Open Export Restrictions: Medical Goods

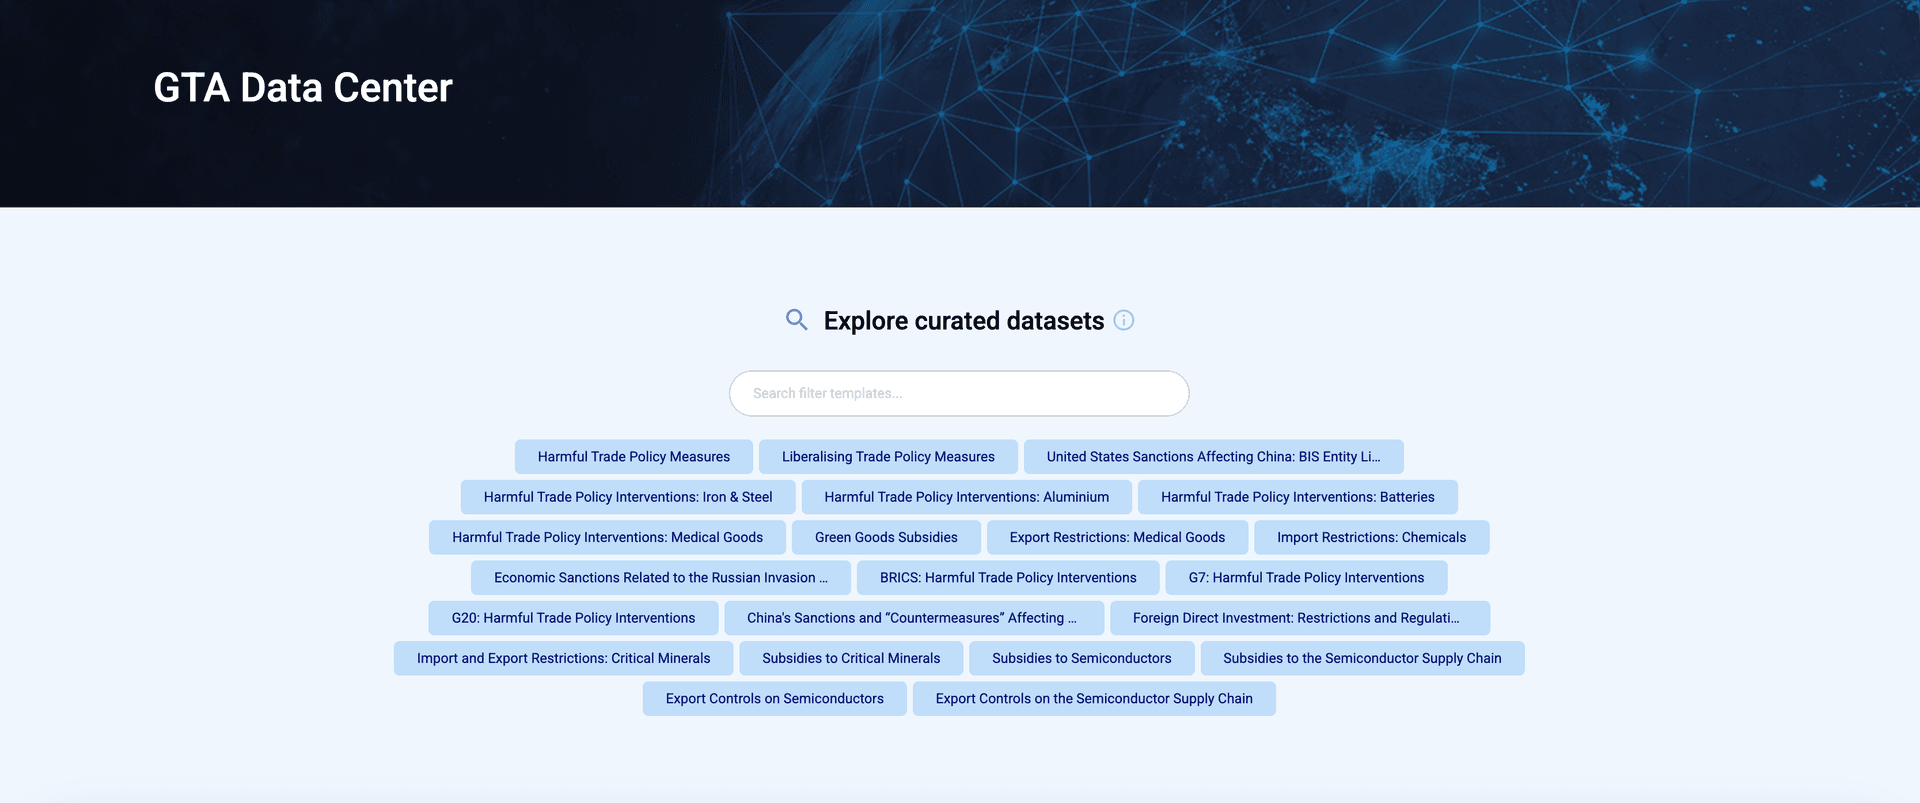click(x=1117, y=538)
